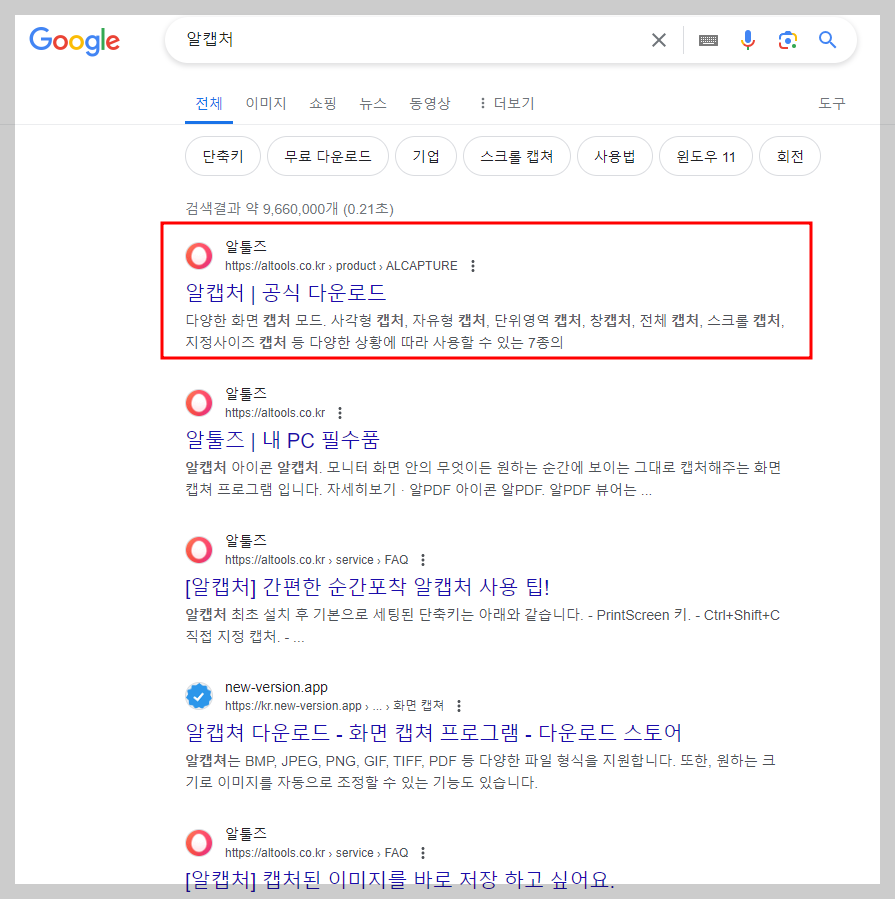Clear the search box with X icon
The image size is (895, 899).
tap(659, 40)
